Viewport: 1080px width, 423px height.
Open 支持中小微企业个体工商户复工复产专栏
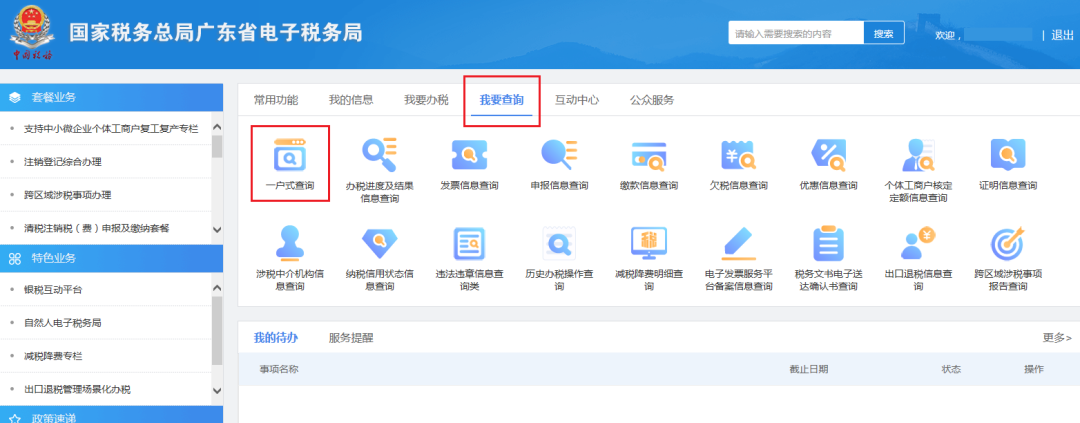click(x=111, y=129)
